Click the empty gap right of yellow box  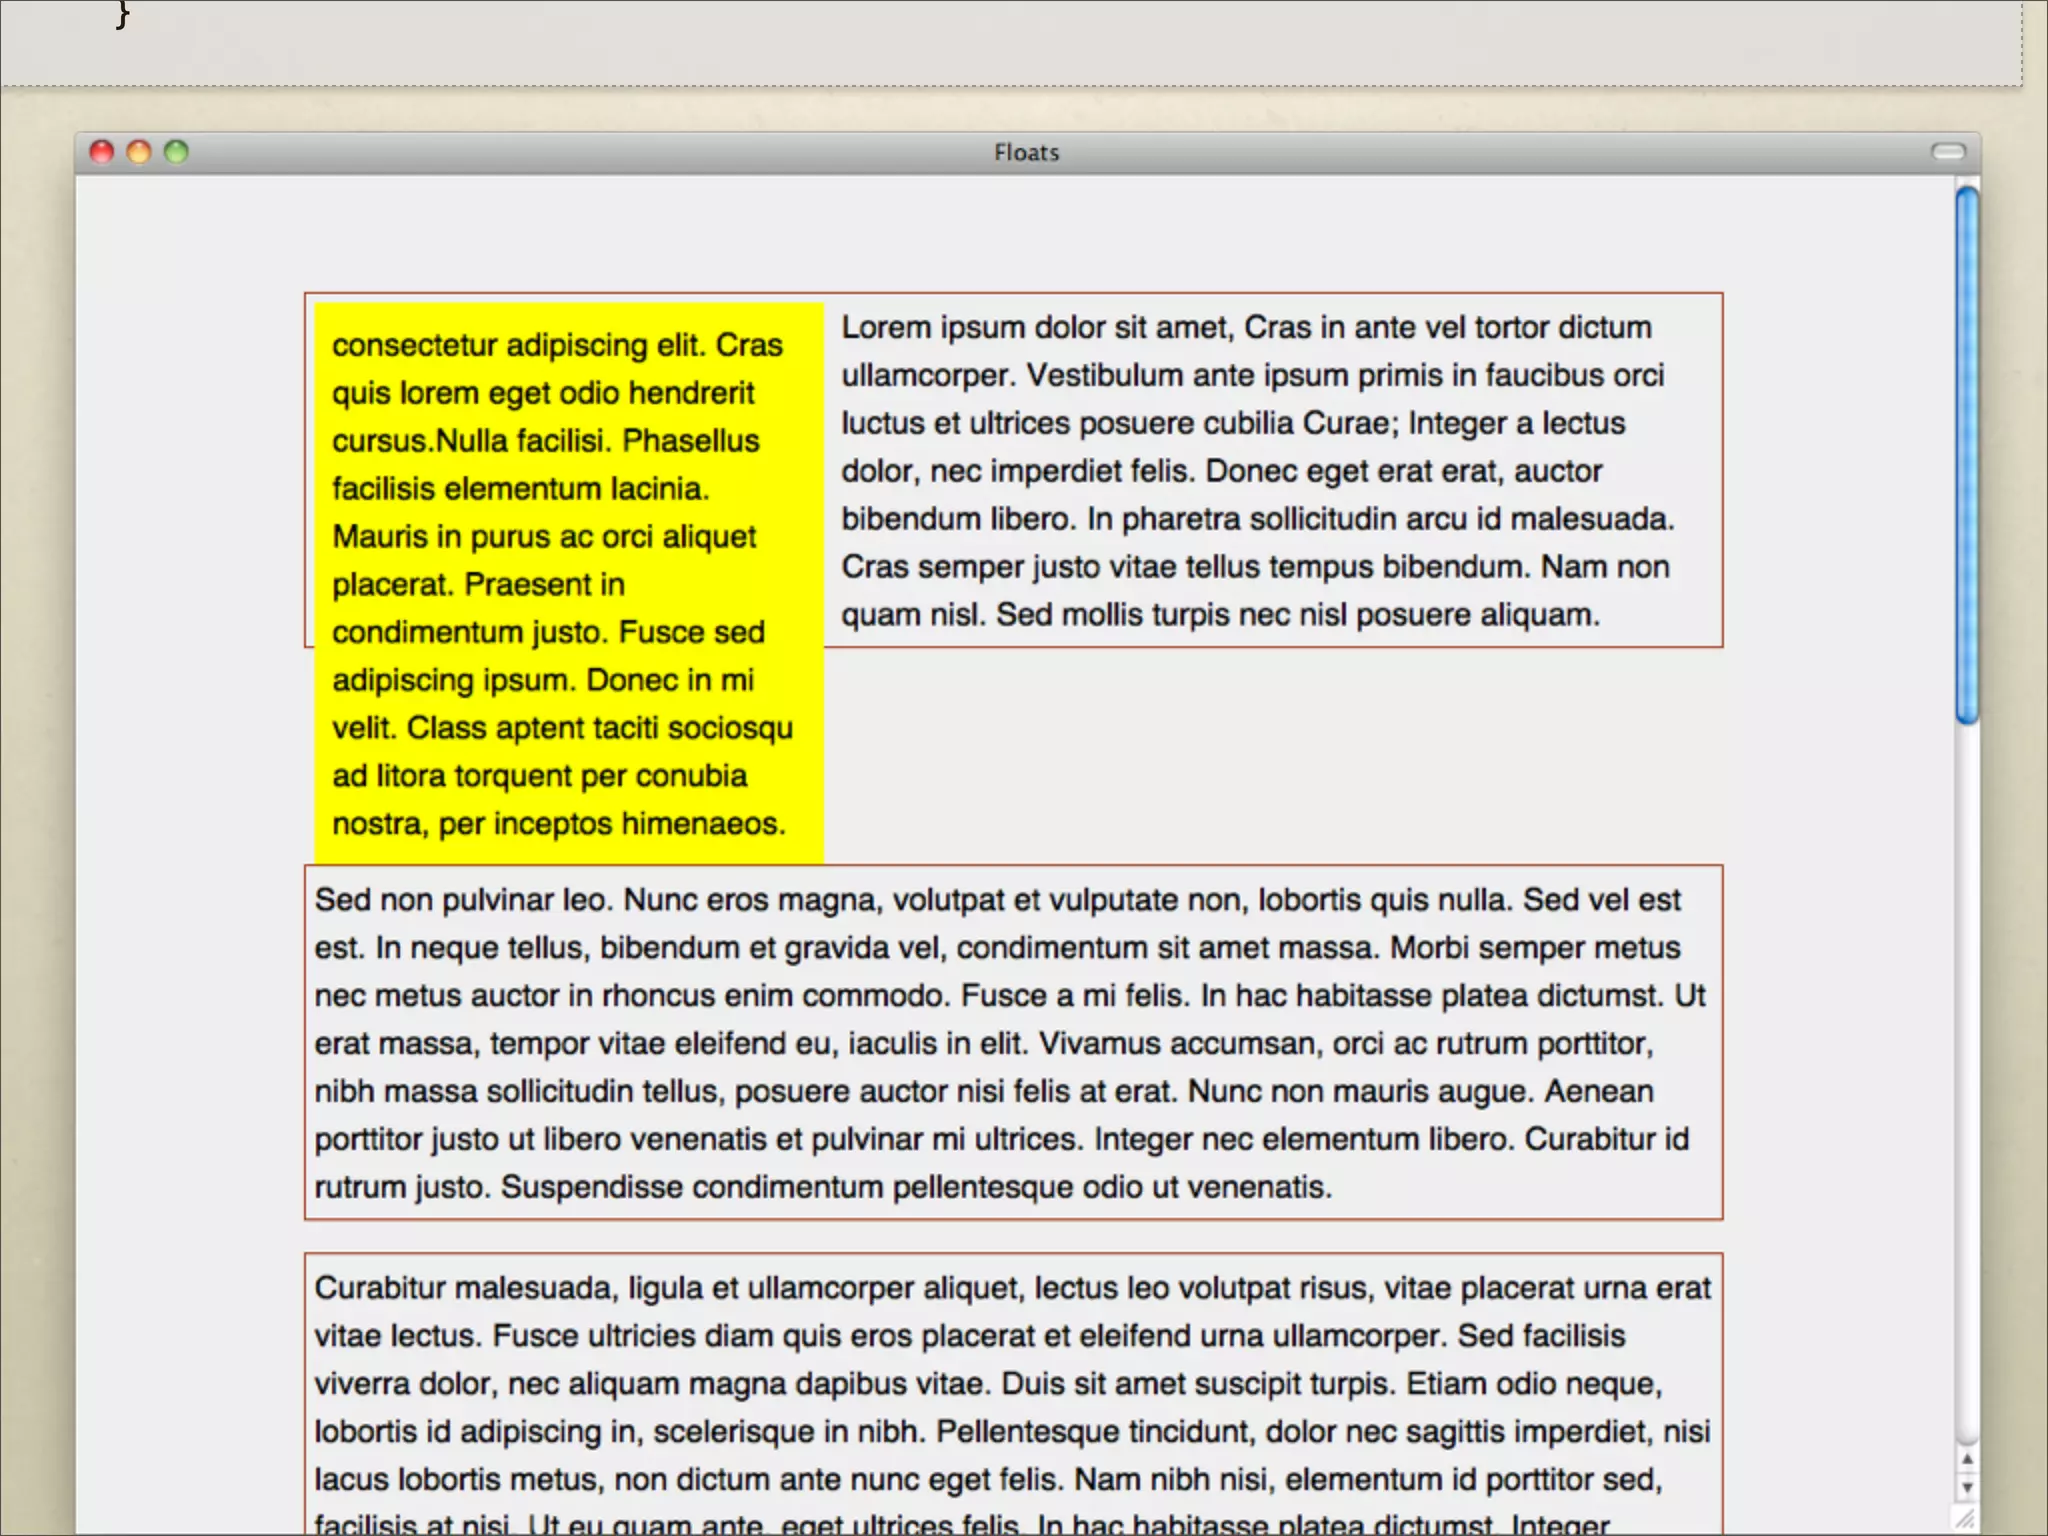point(1270,755)
